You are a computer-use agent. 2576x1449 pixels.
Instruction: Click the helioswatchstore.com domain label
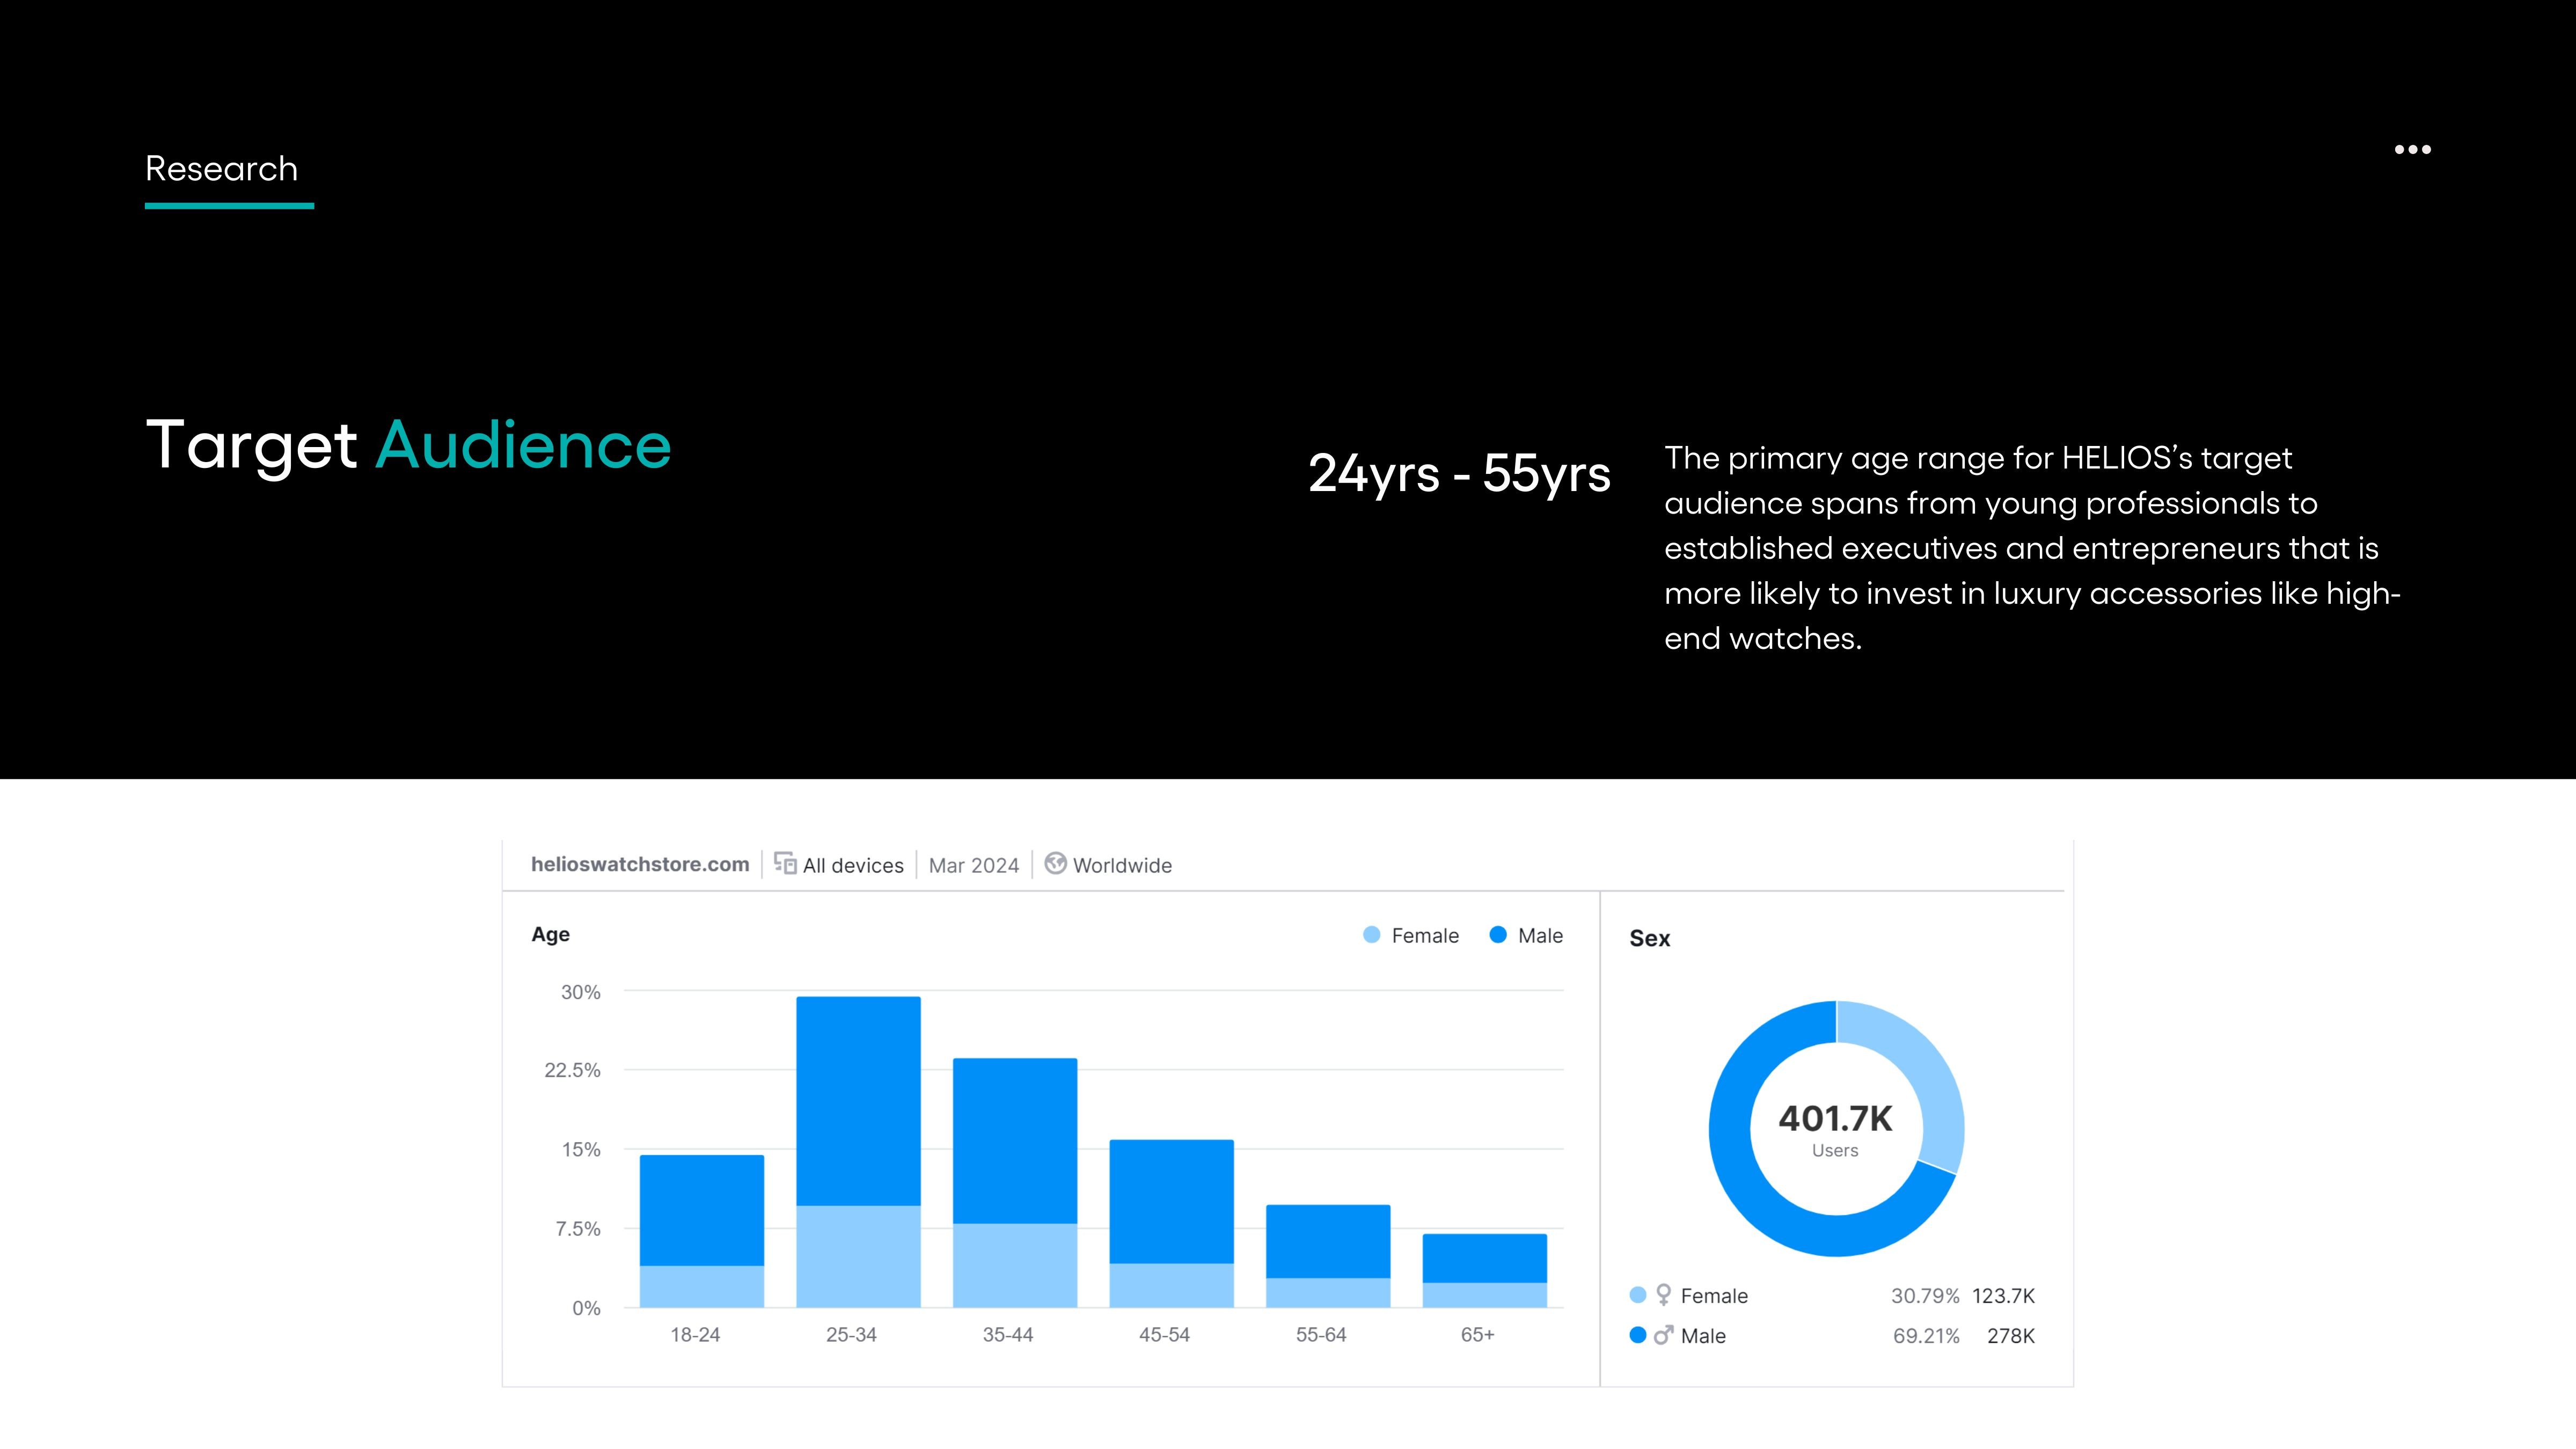(x=640, y=864)
